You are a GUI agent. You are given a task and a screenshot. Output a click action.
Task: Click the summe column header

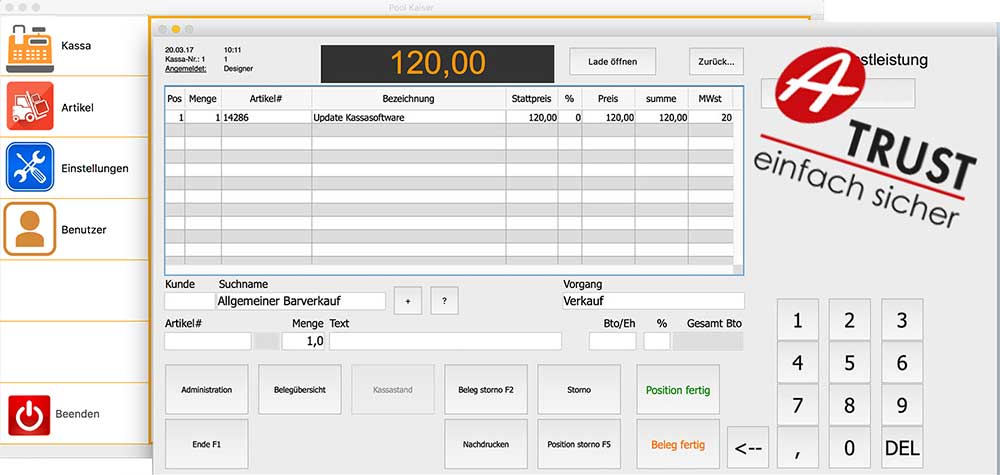(661, 99)
